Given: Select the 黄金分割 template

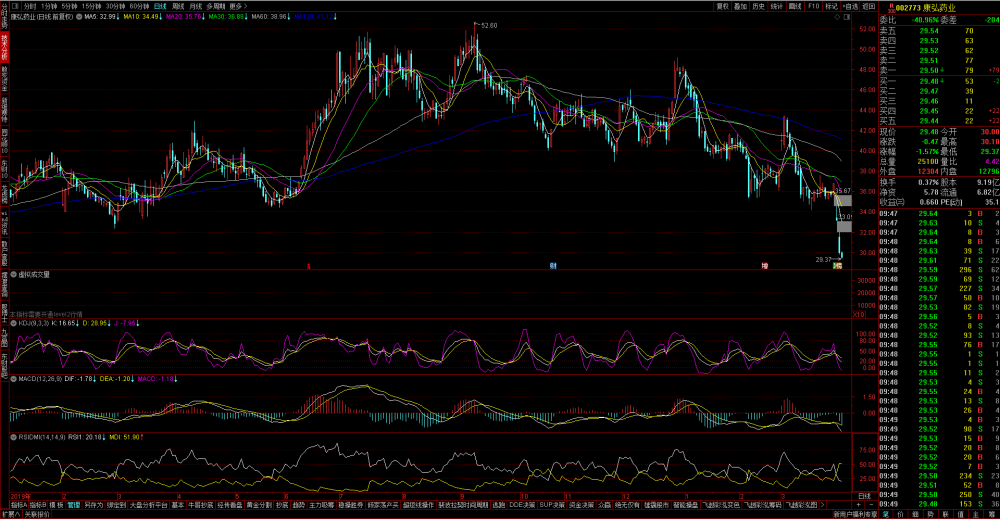Looking at the screenshot, I should coord(260,505).
